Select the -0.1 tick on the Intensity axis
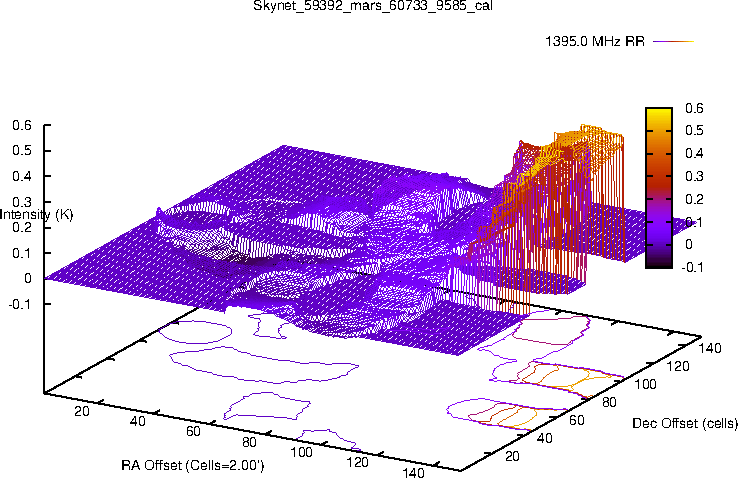Screen dimensions: 738x478 click(x=20, y=304)
